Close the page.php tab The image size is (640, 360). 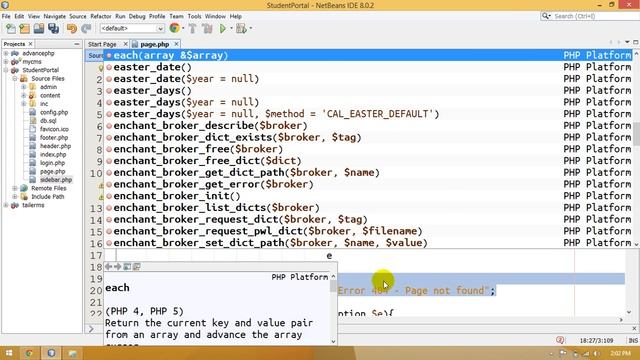click(x=176, y=44)
